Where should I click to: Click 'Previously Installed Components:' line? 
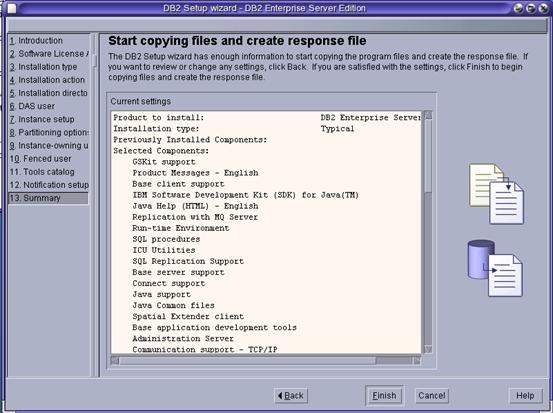click(x=190, y=140)
